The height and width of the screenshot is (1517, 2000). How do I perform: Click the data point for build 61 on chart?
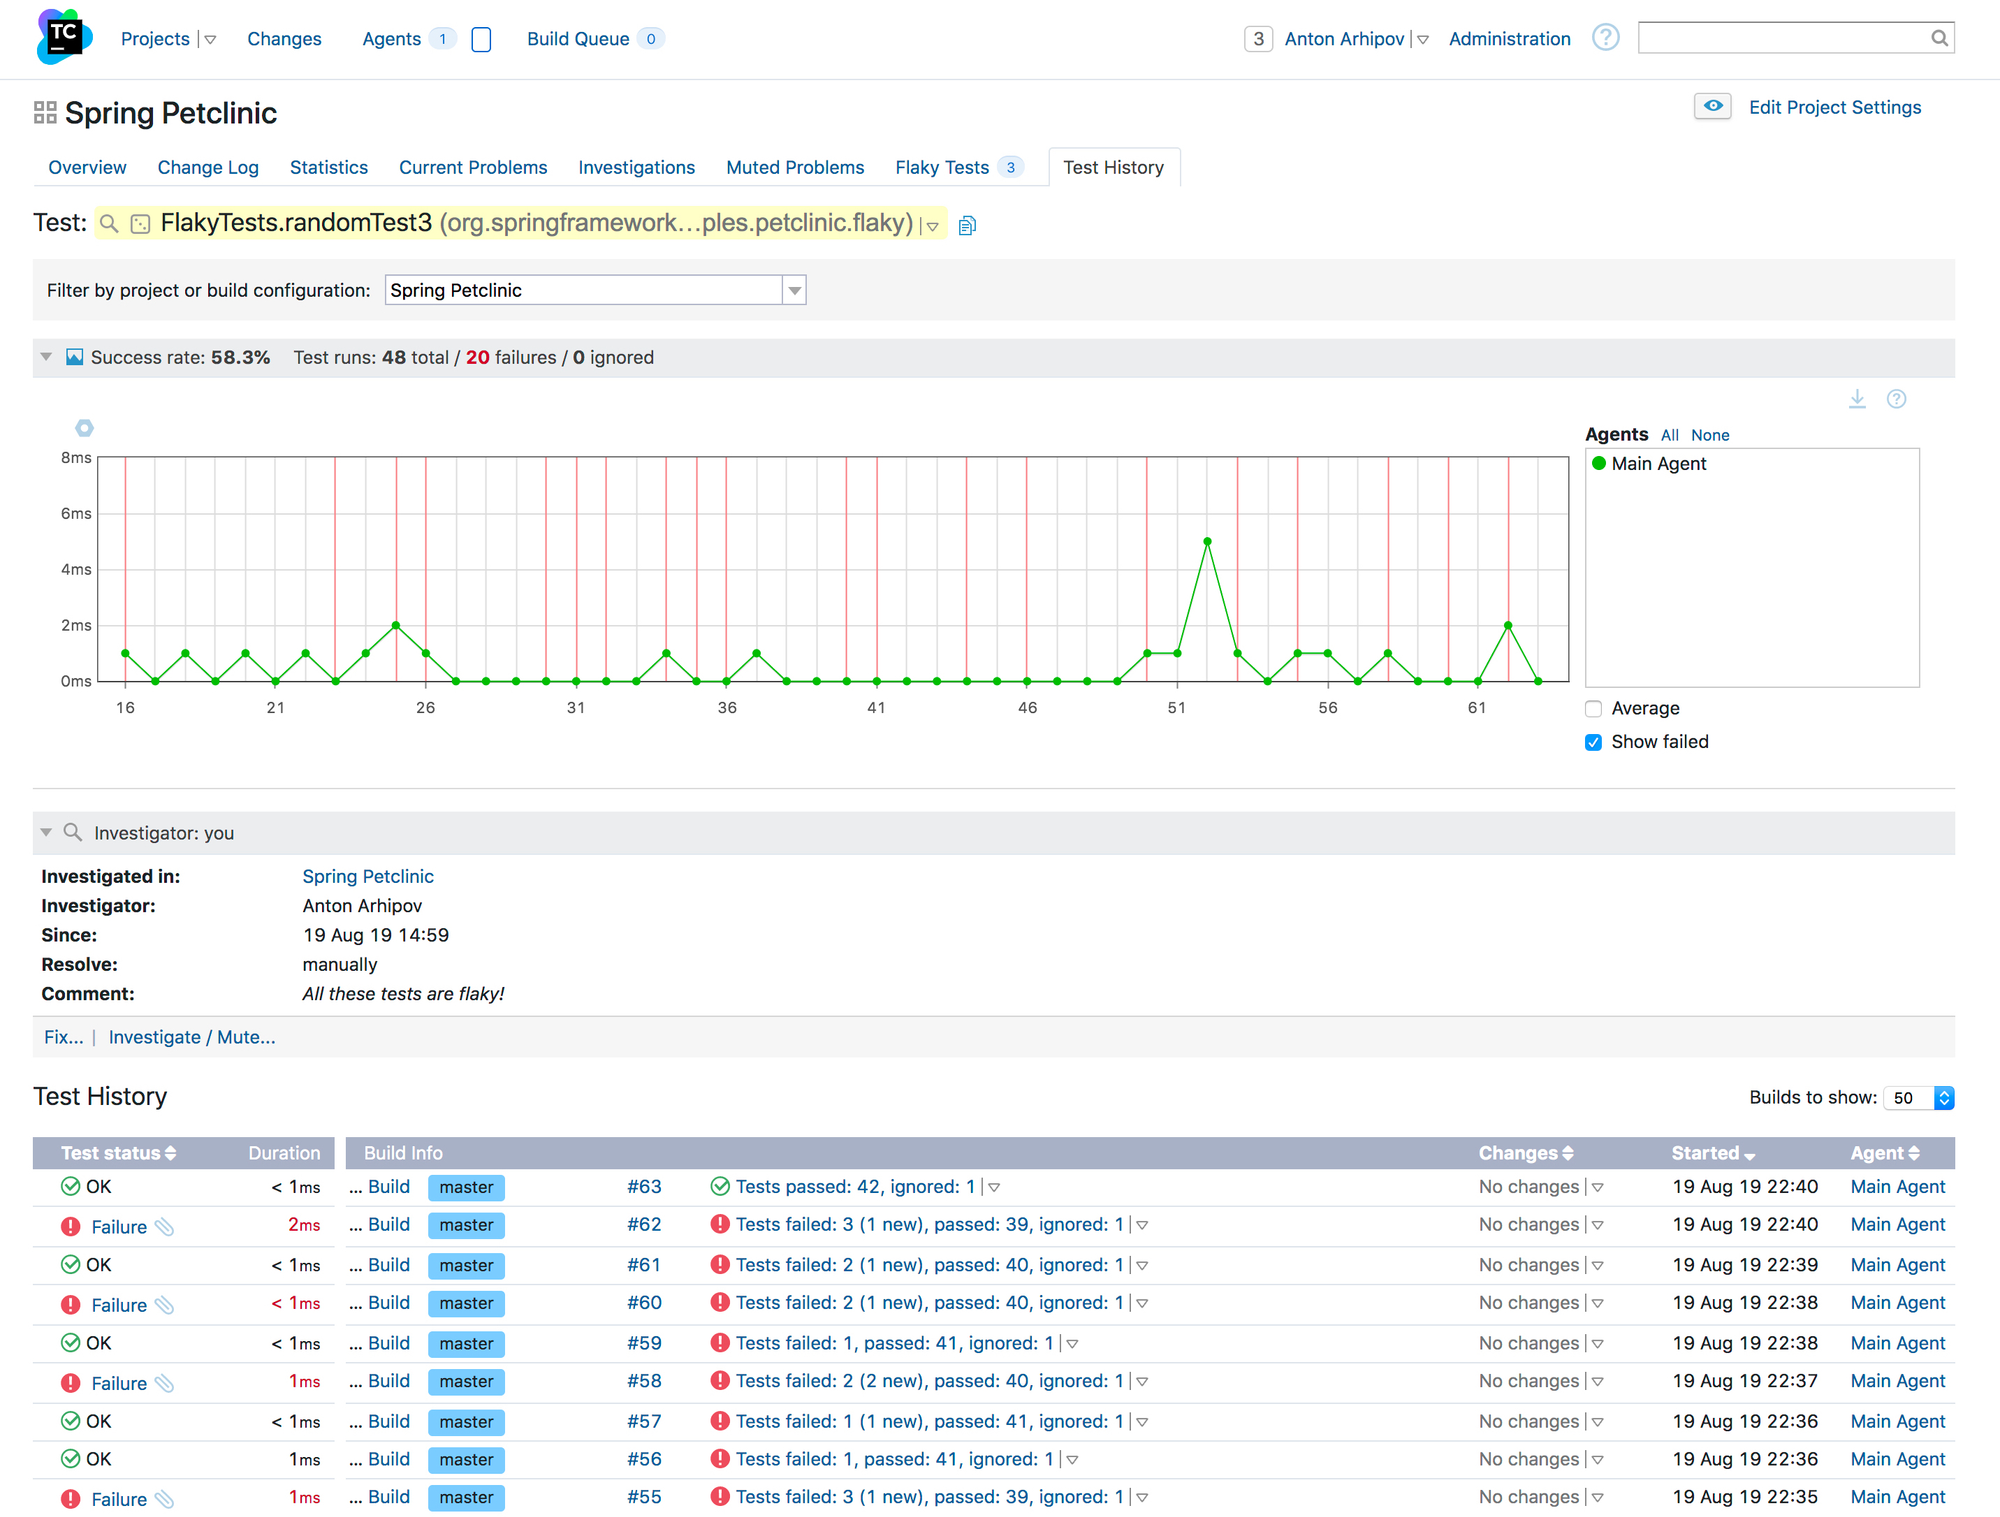coord(1478,681)
